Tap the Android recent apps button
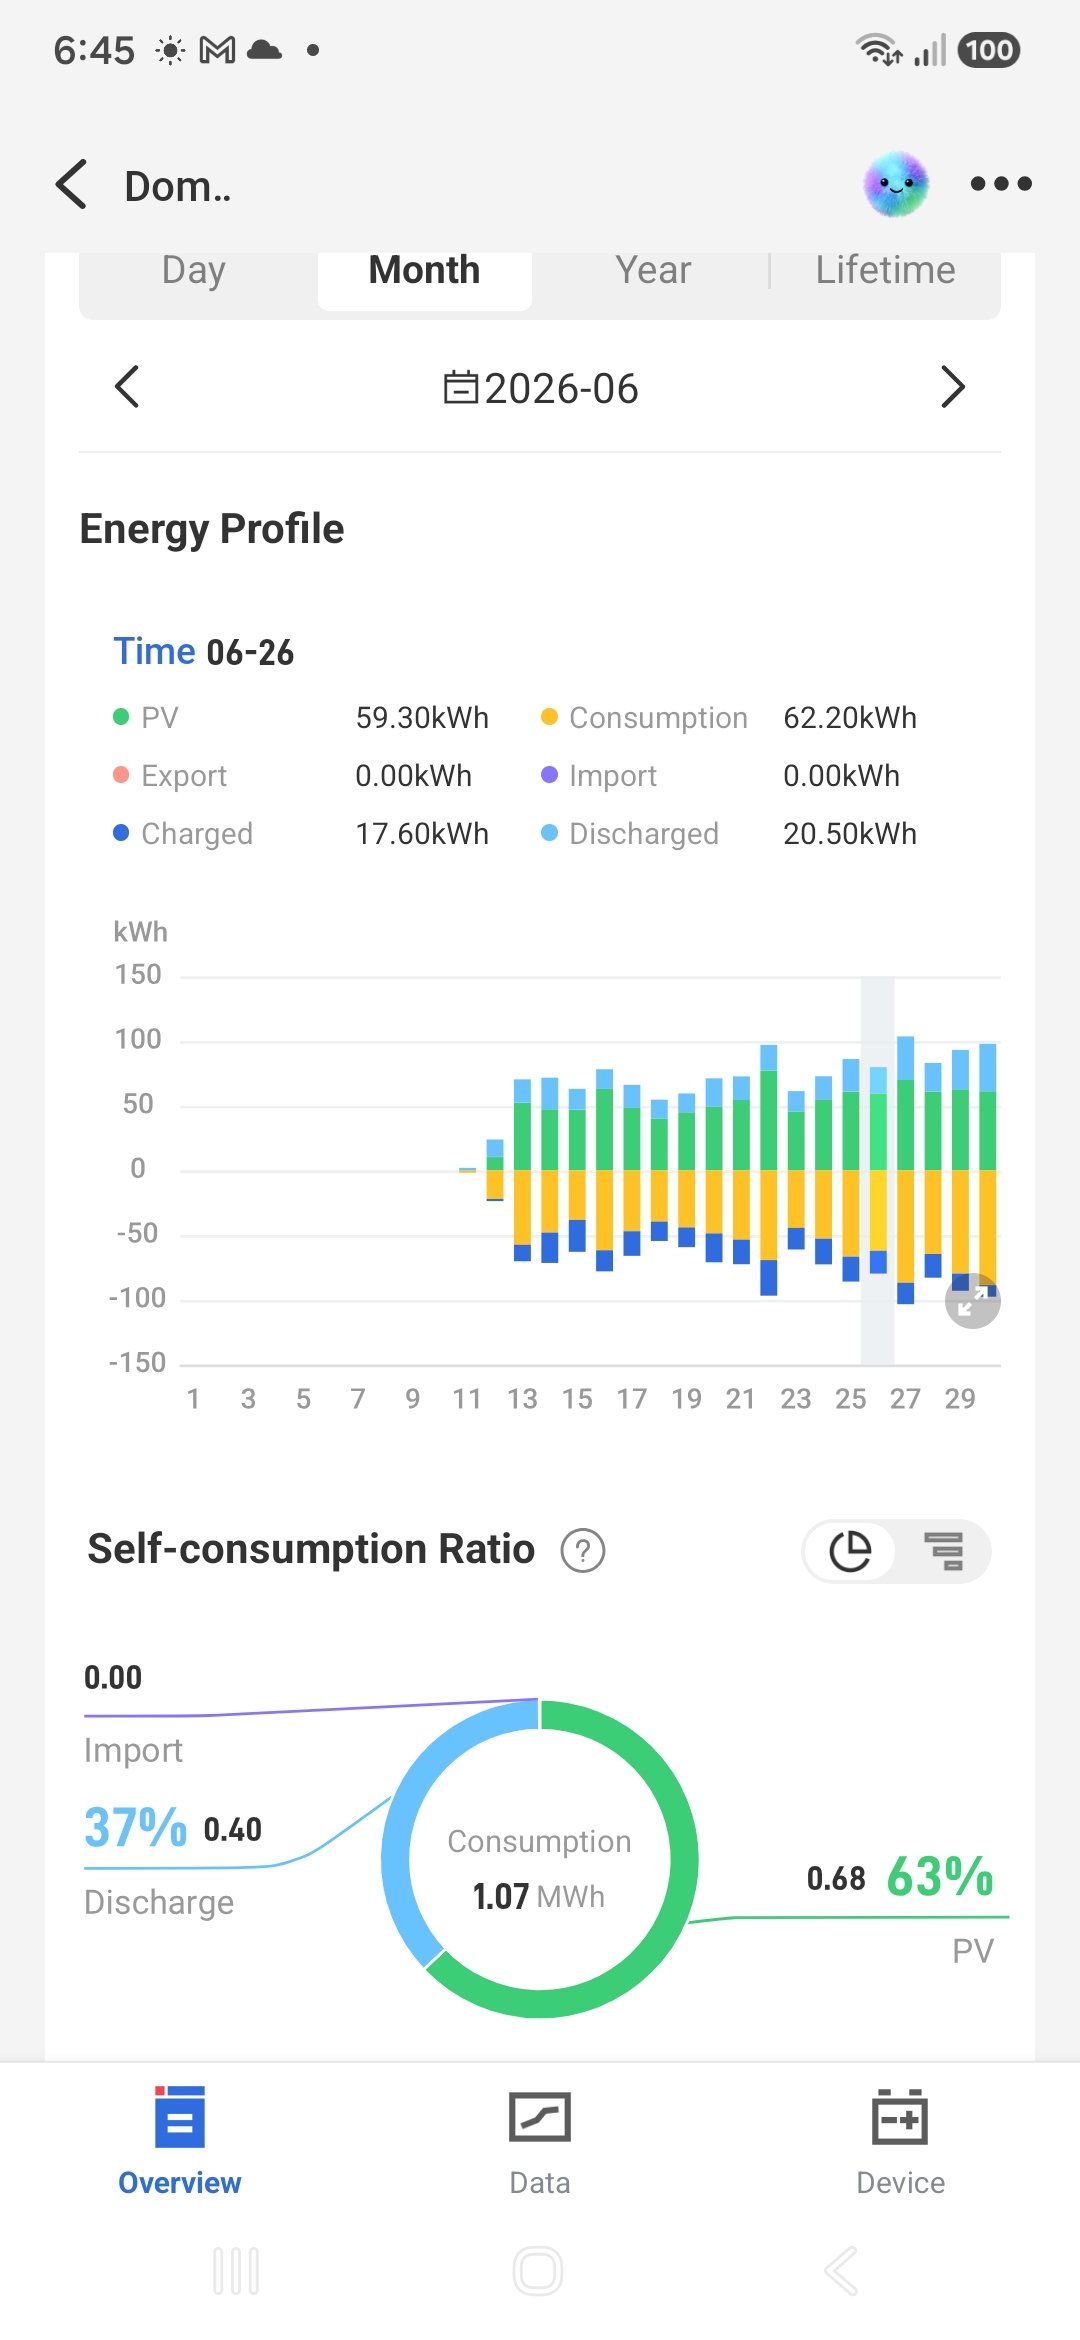This screenshot has height=2340, width=1080. pos(236,2271)
